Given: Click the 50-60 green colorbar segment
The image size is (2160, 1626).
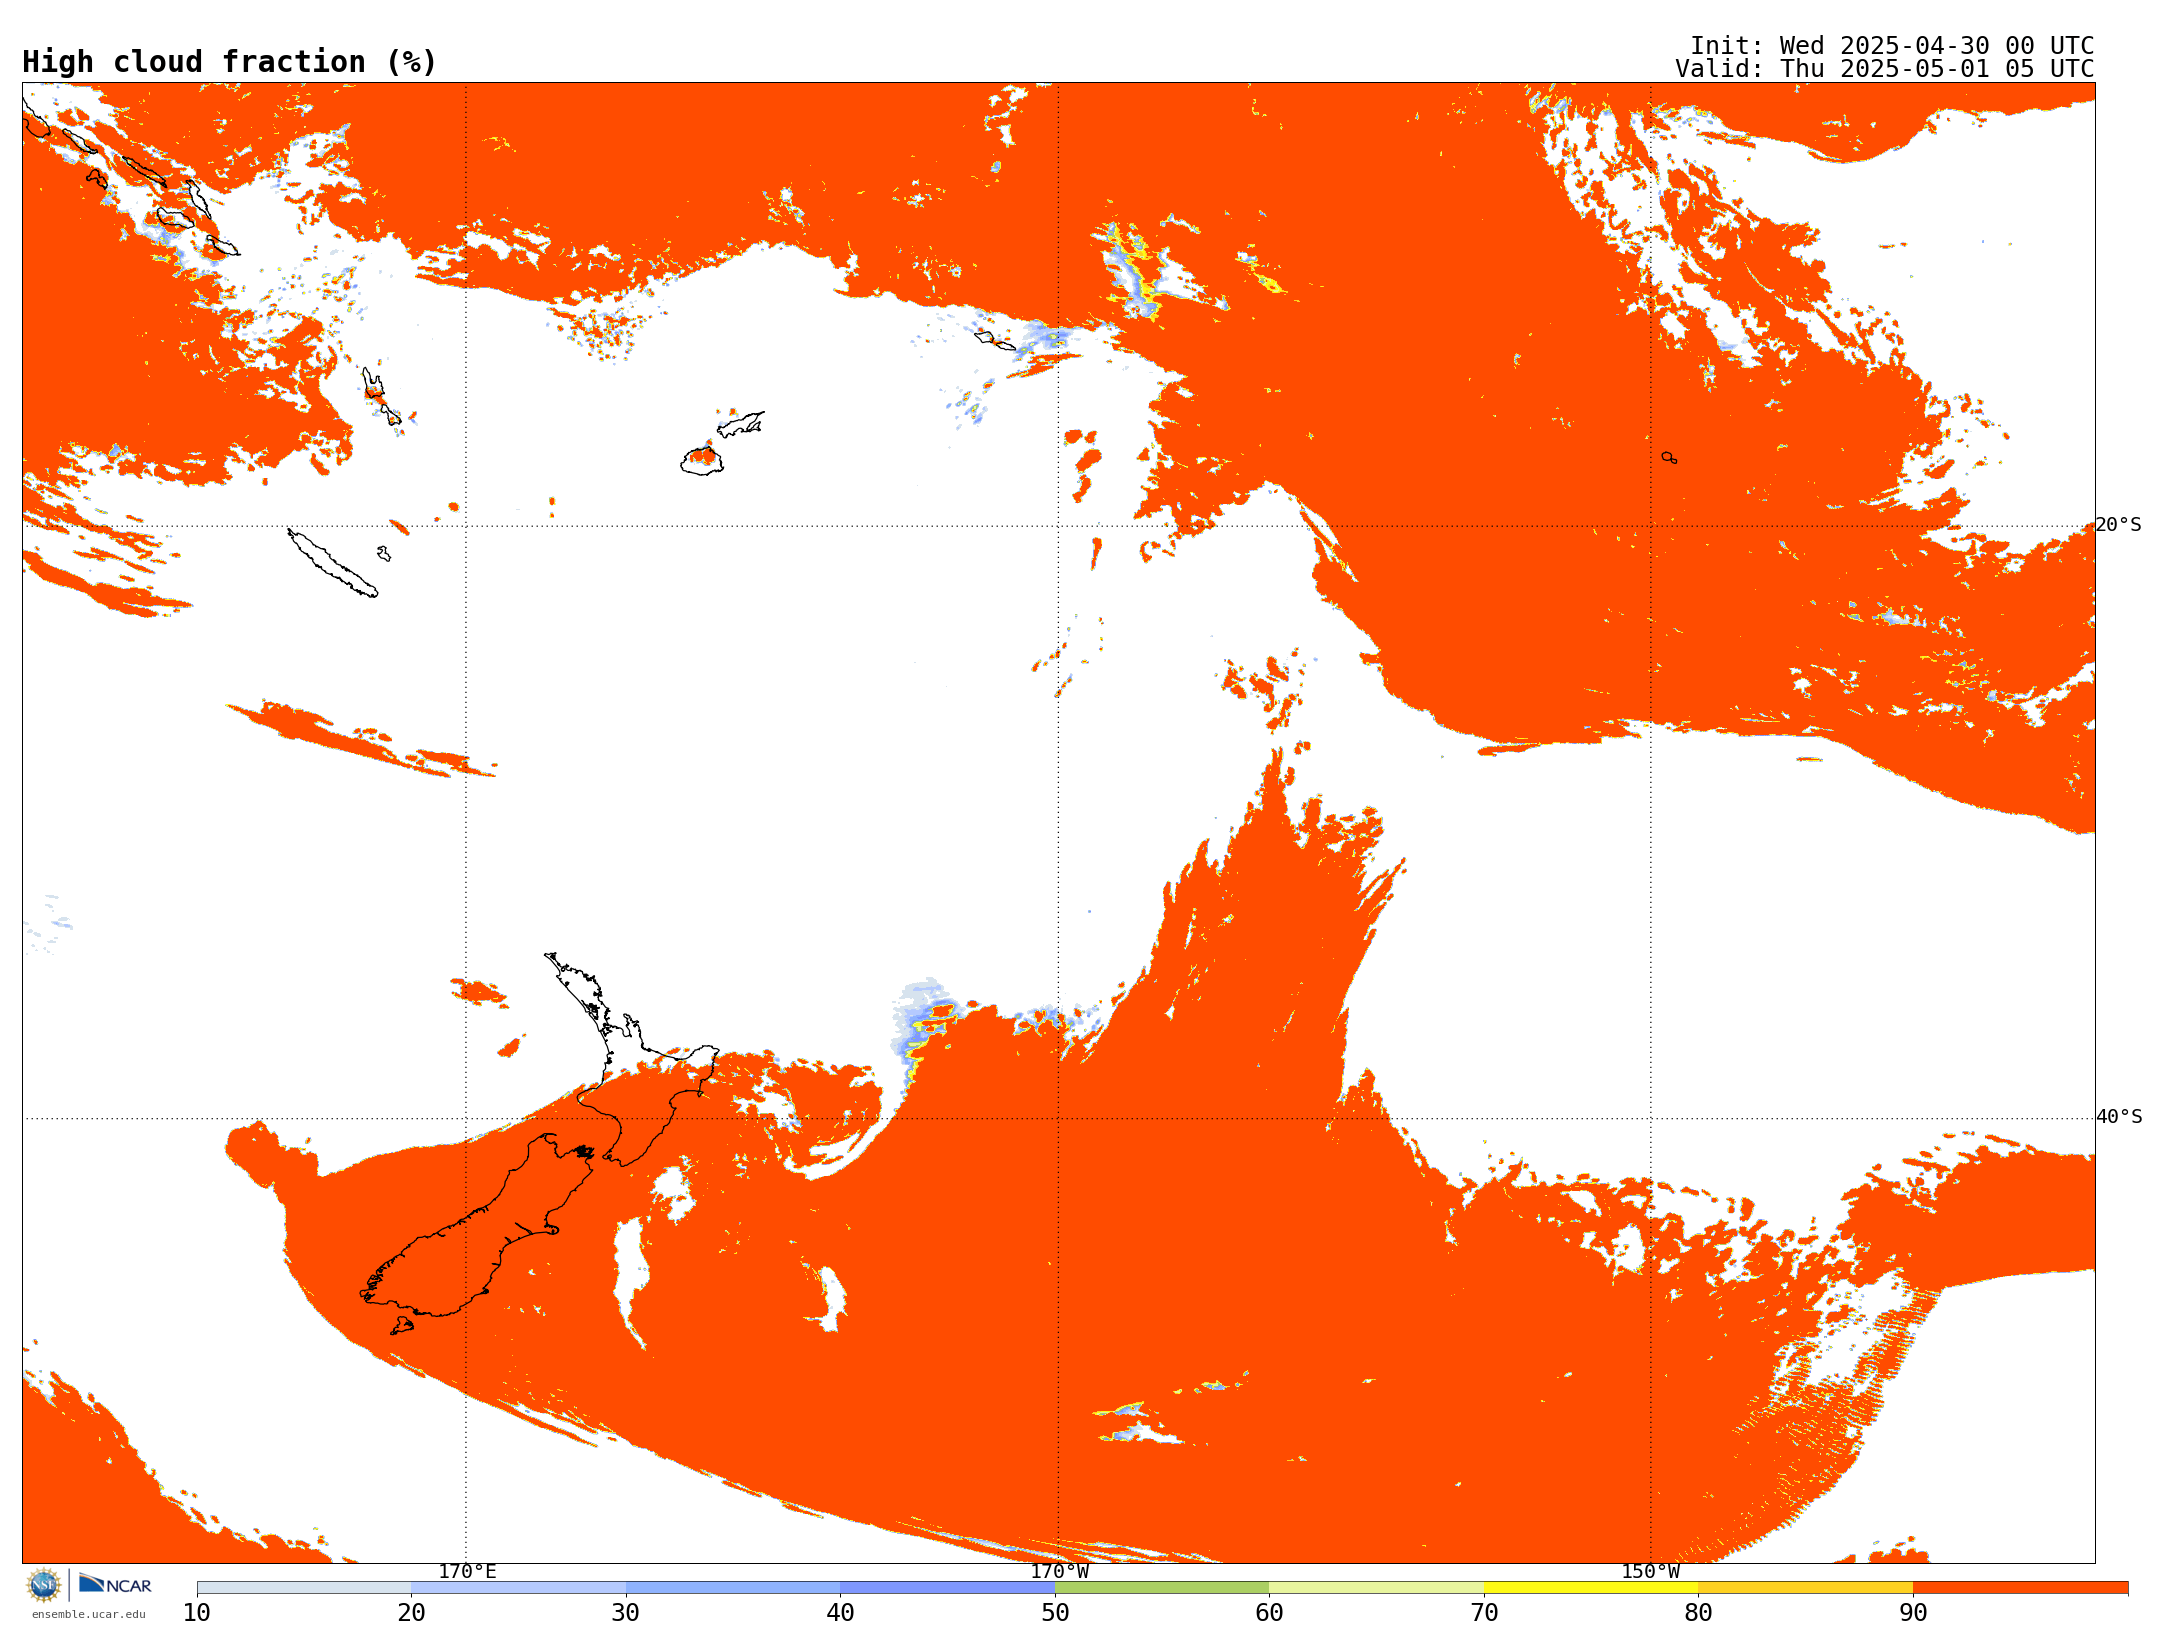Looking at the screenshot, I should pos(1162,1588).
